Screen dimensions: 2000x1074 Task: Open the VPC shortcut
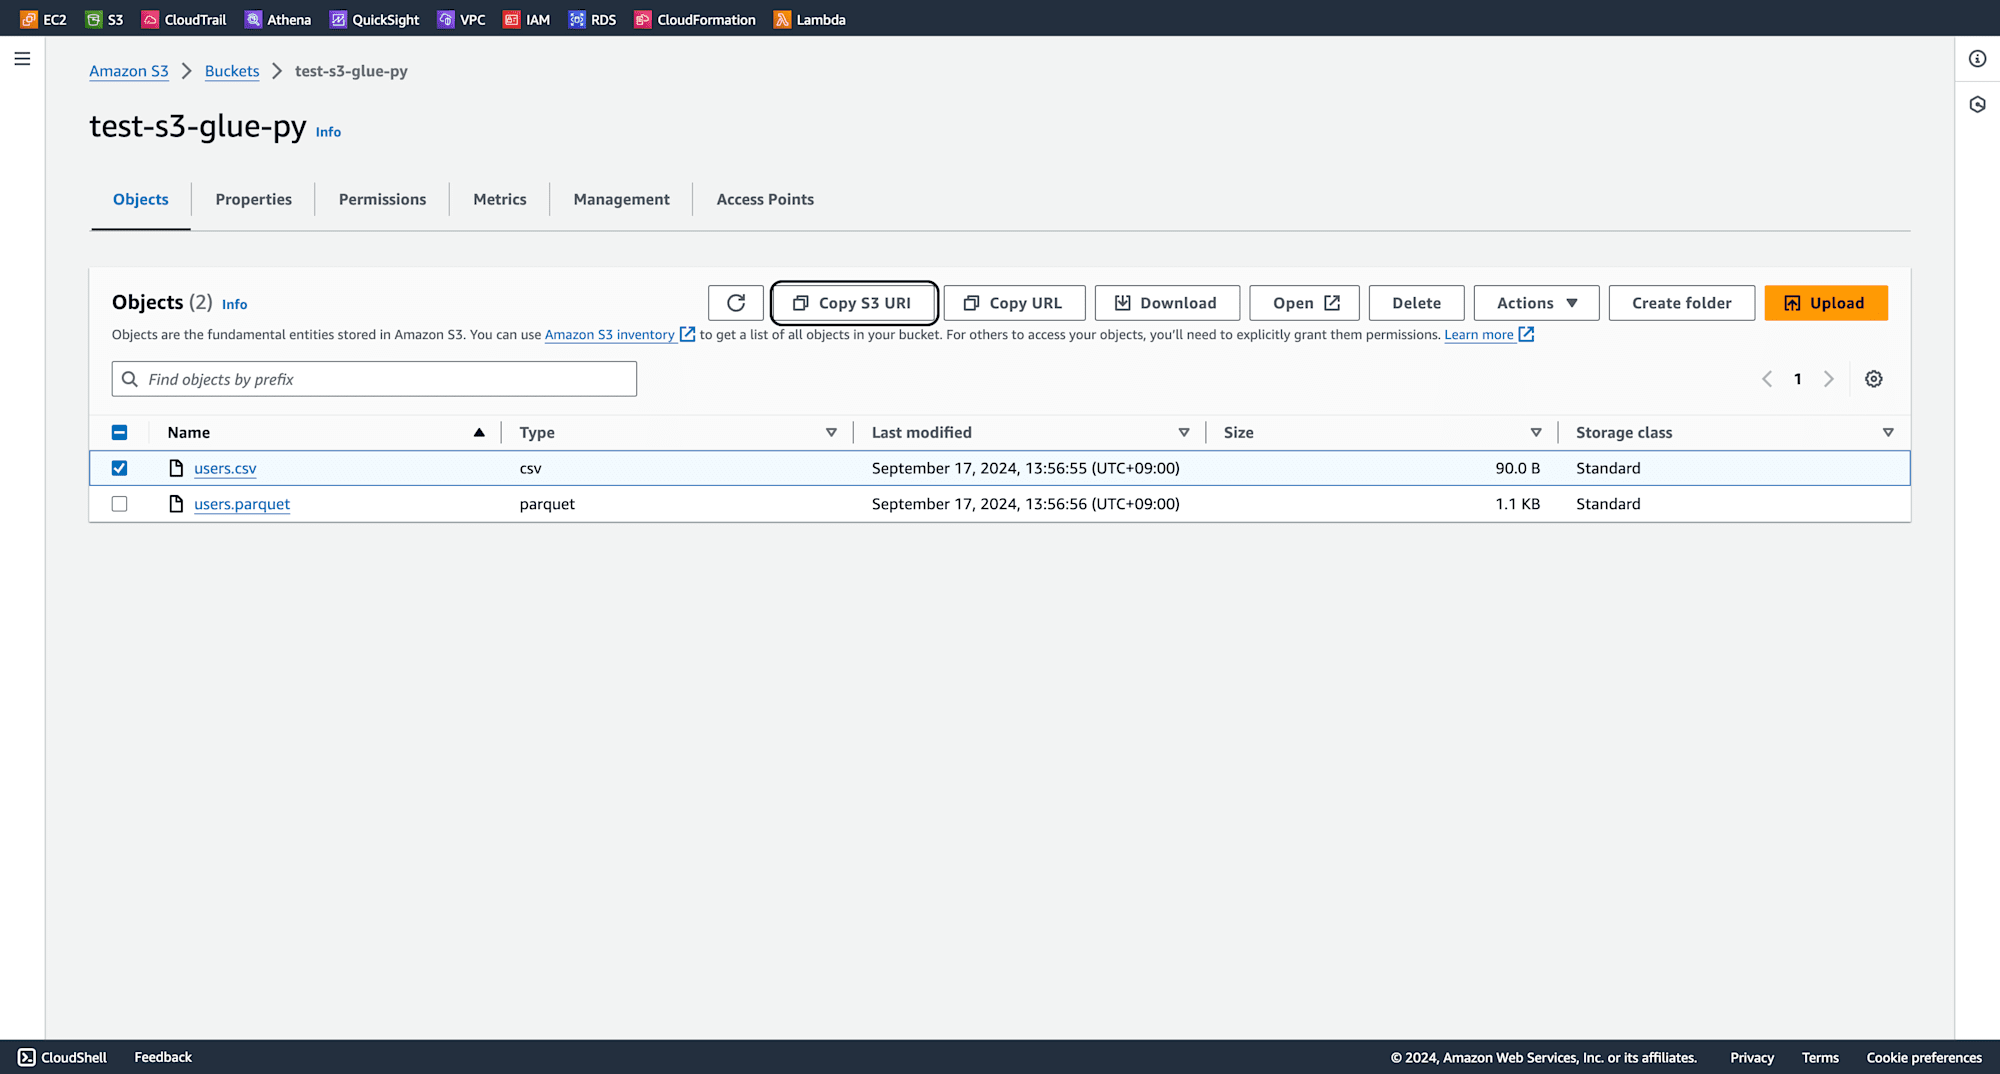pyautogui.click(x=461, y=19)
